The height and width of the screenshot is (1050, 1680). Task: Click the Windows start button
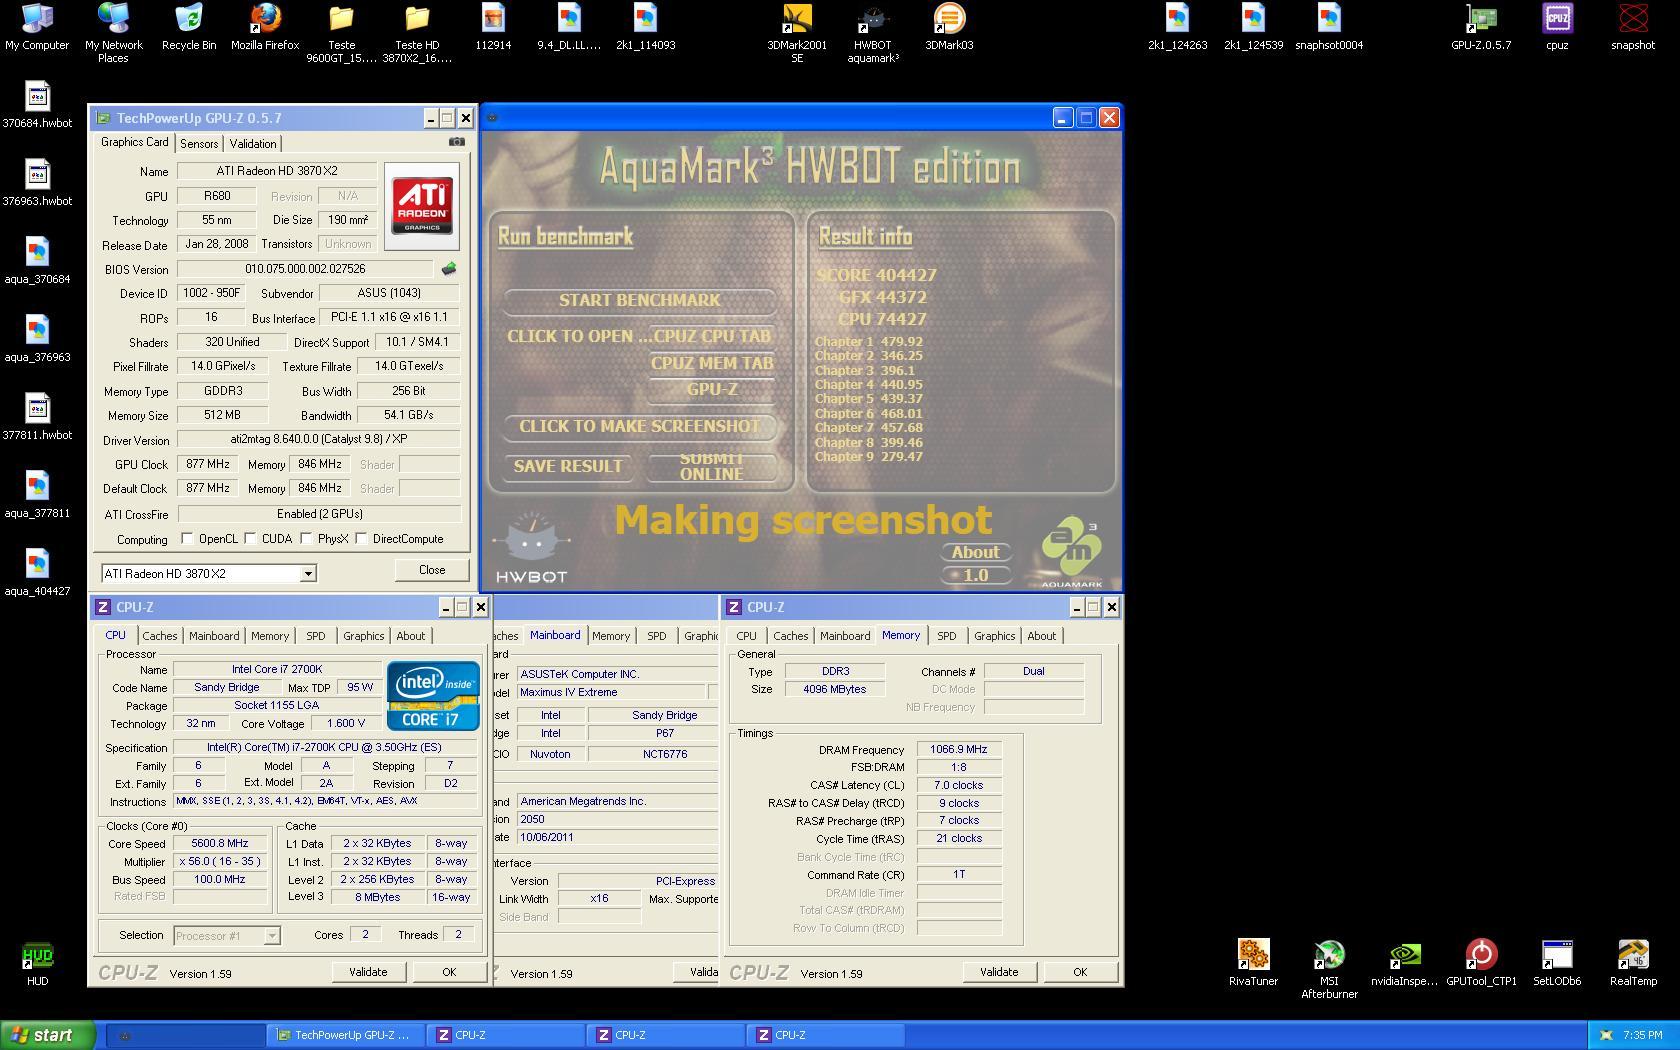coord(47,1035)
